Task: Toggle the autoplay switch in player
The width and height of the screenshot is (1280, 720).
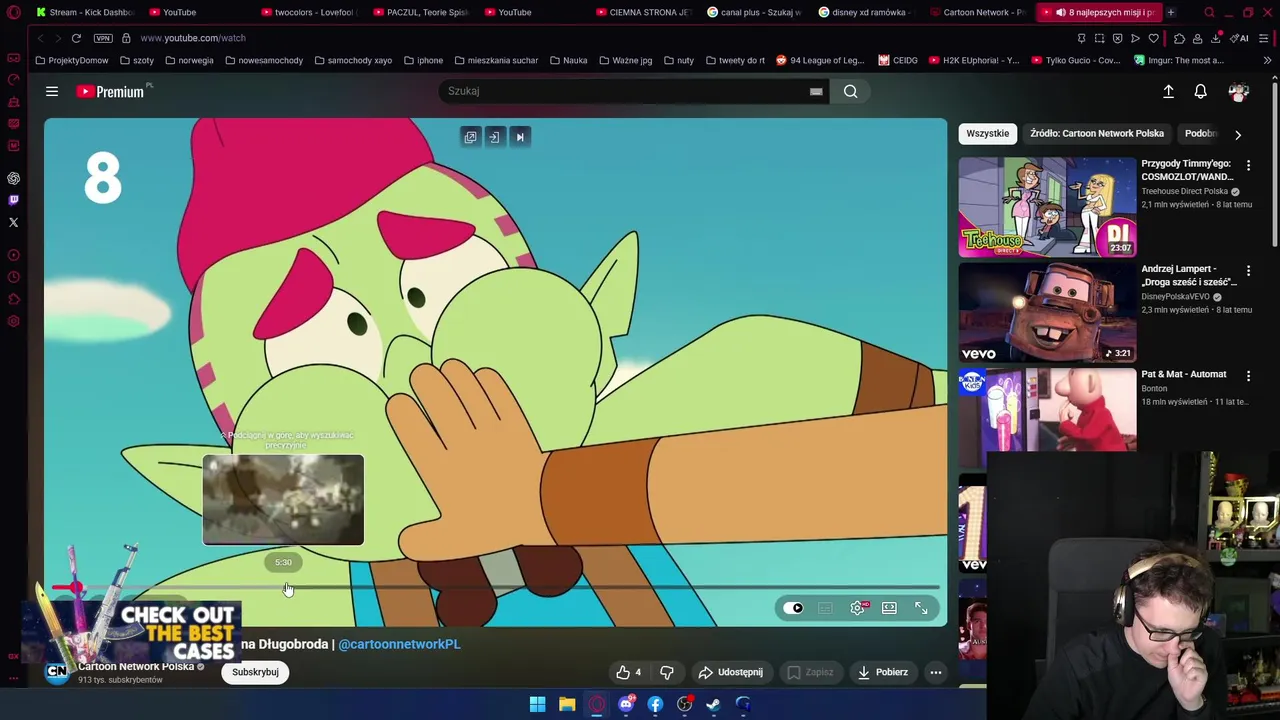Action: pos(794,608)
